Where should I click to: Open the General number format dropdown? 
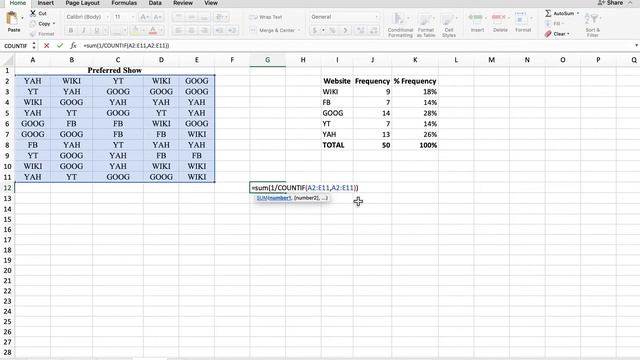point(344,17)
